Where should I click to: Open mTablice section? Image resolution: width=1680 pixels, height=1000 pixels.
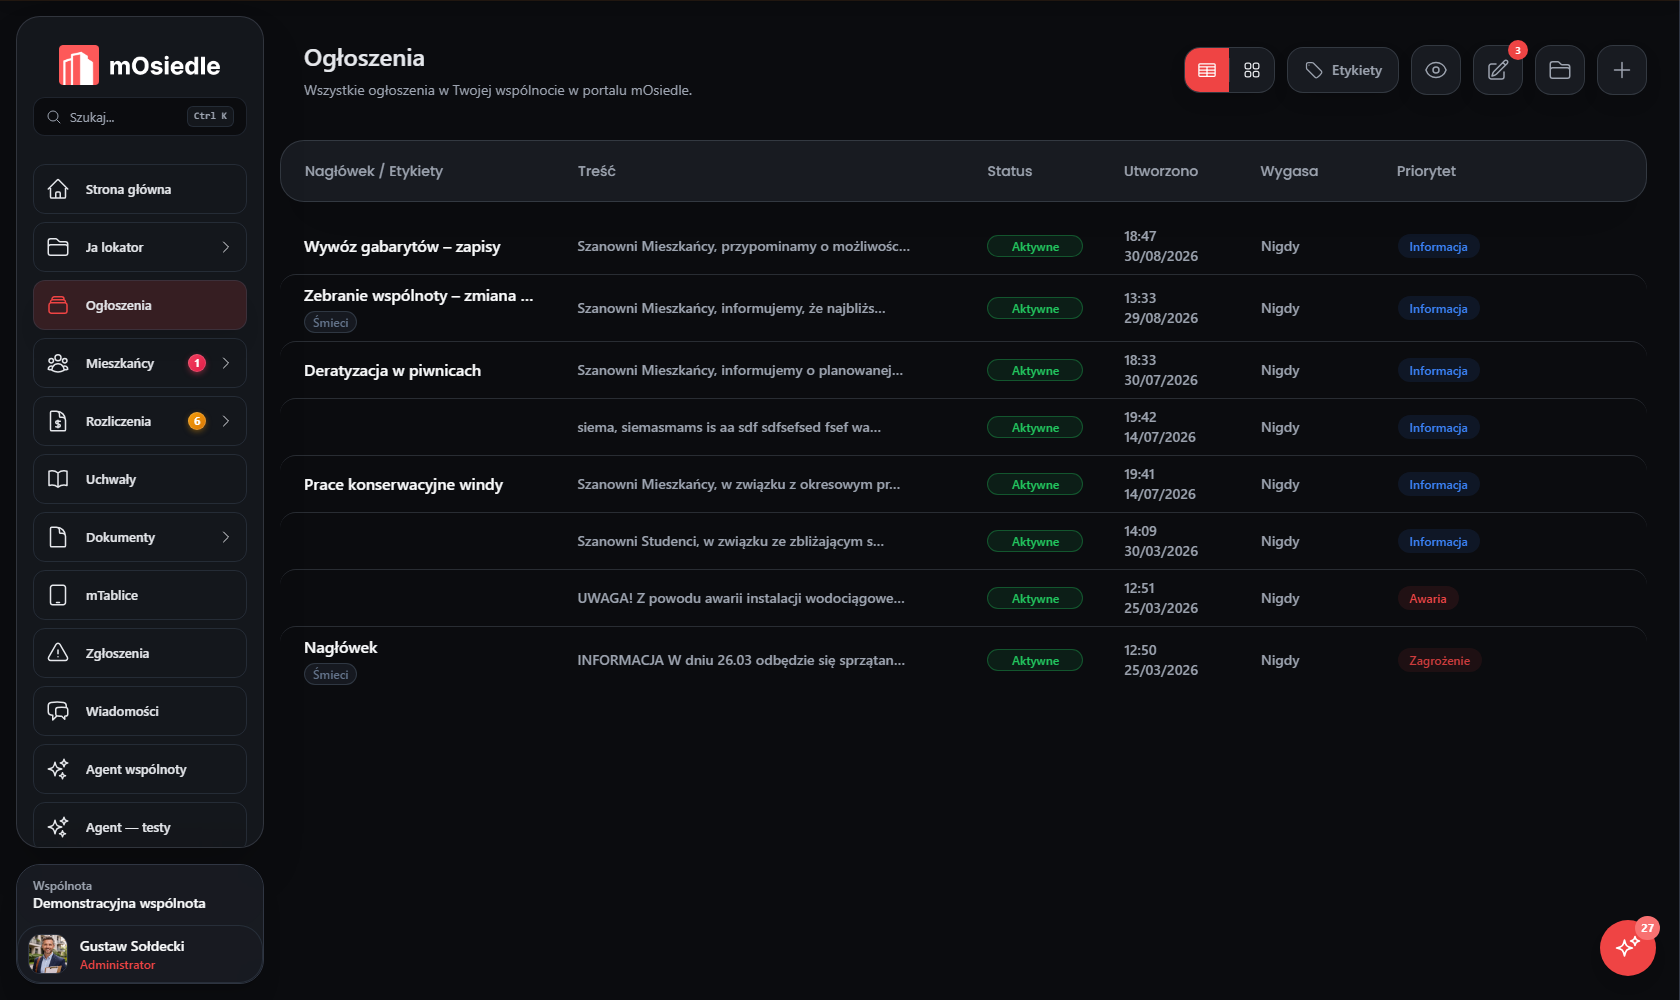click(140, 595)
